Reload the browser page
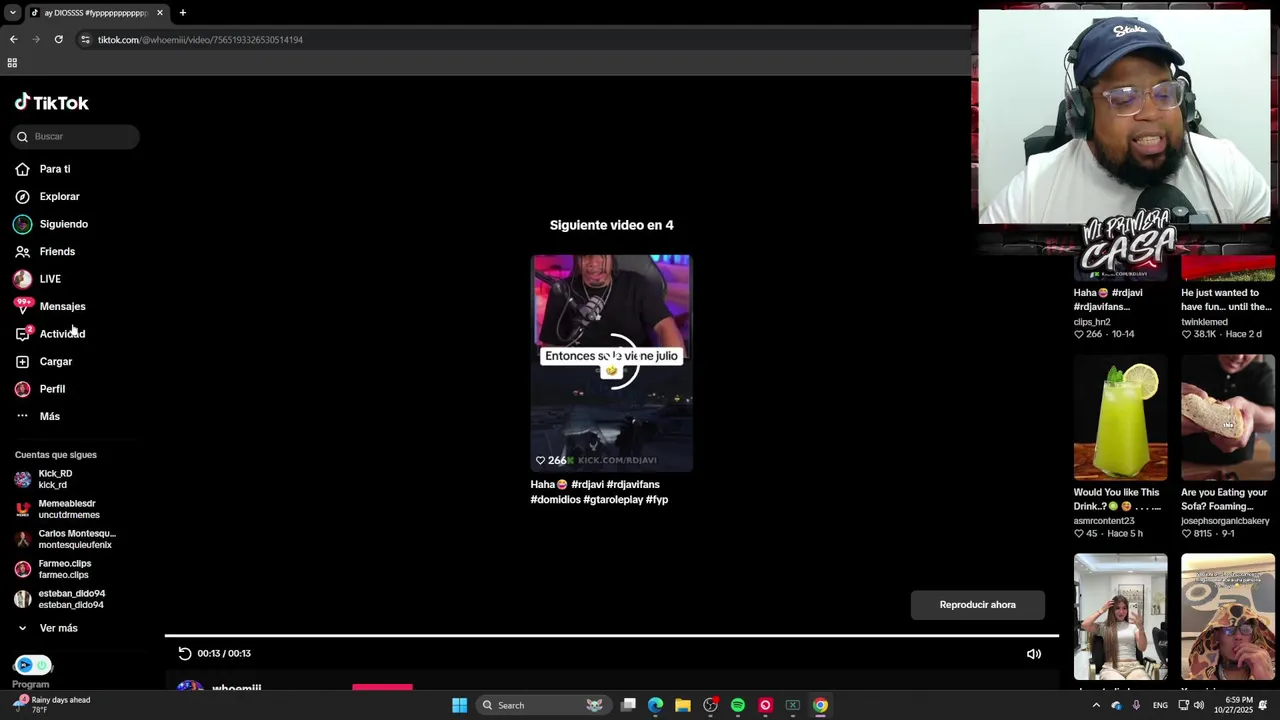This screenshot has height=720, width=1280. click(x=59, y=40)
